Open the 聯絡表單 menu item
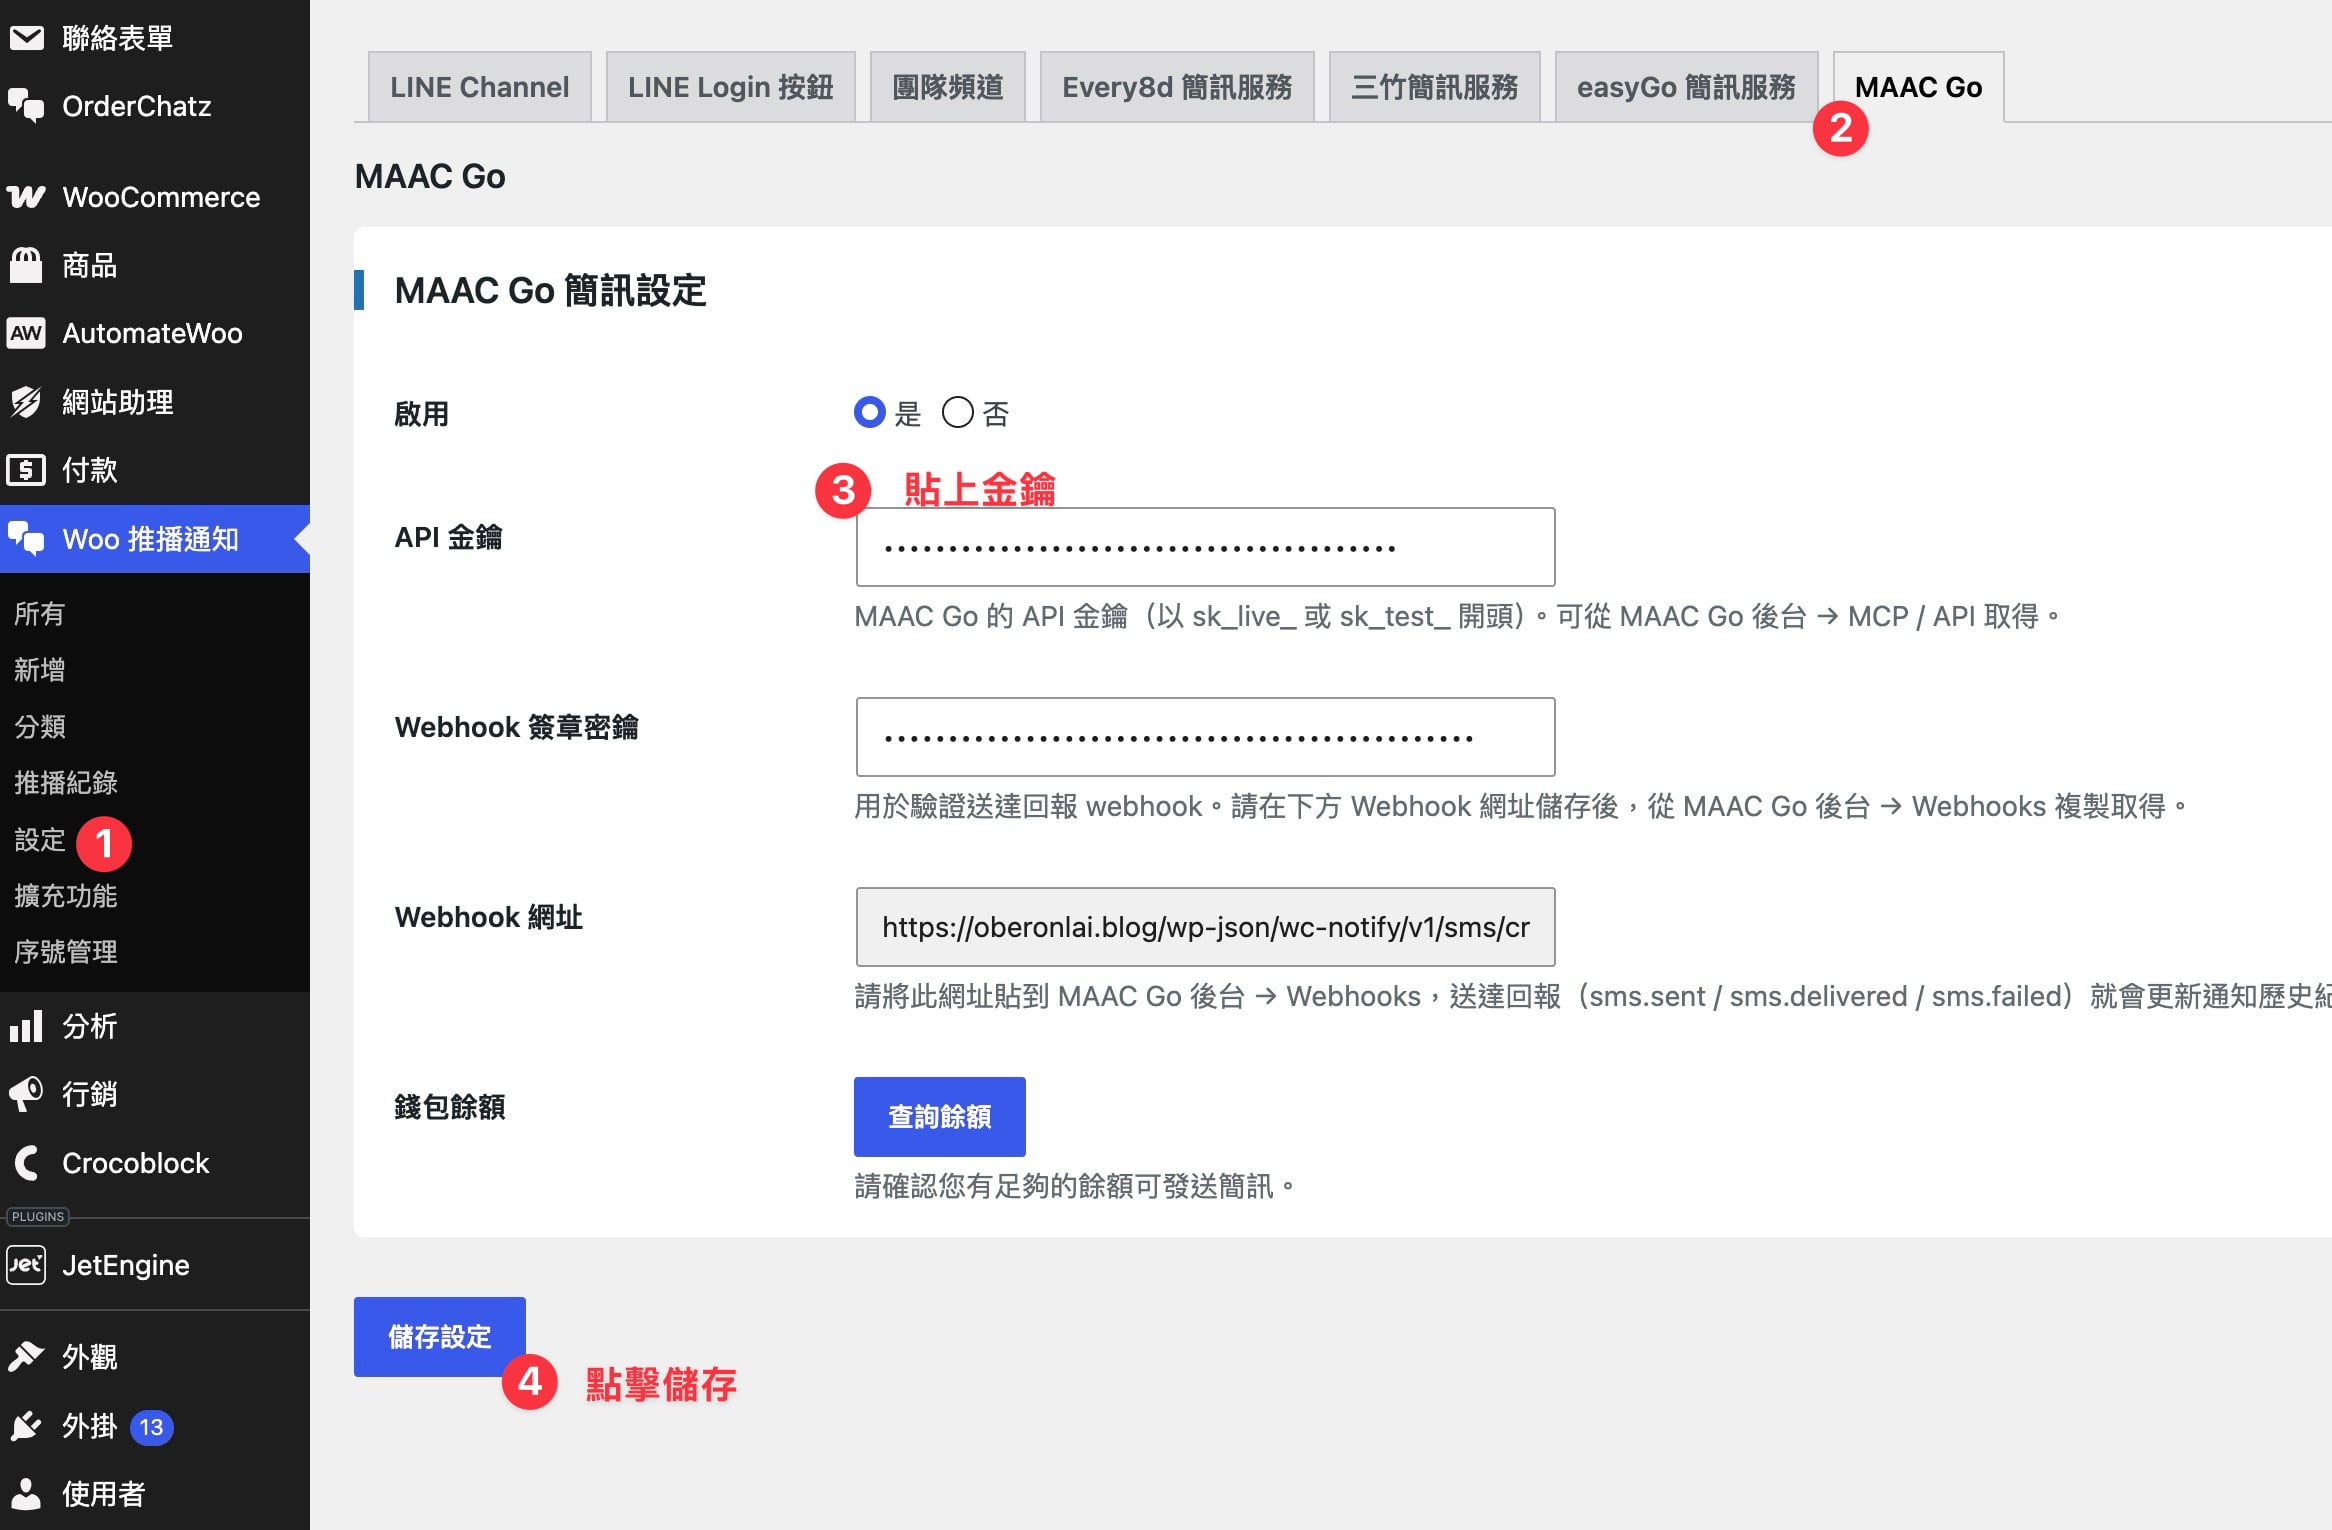2332x1530 pixels. pos(155,38)
